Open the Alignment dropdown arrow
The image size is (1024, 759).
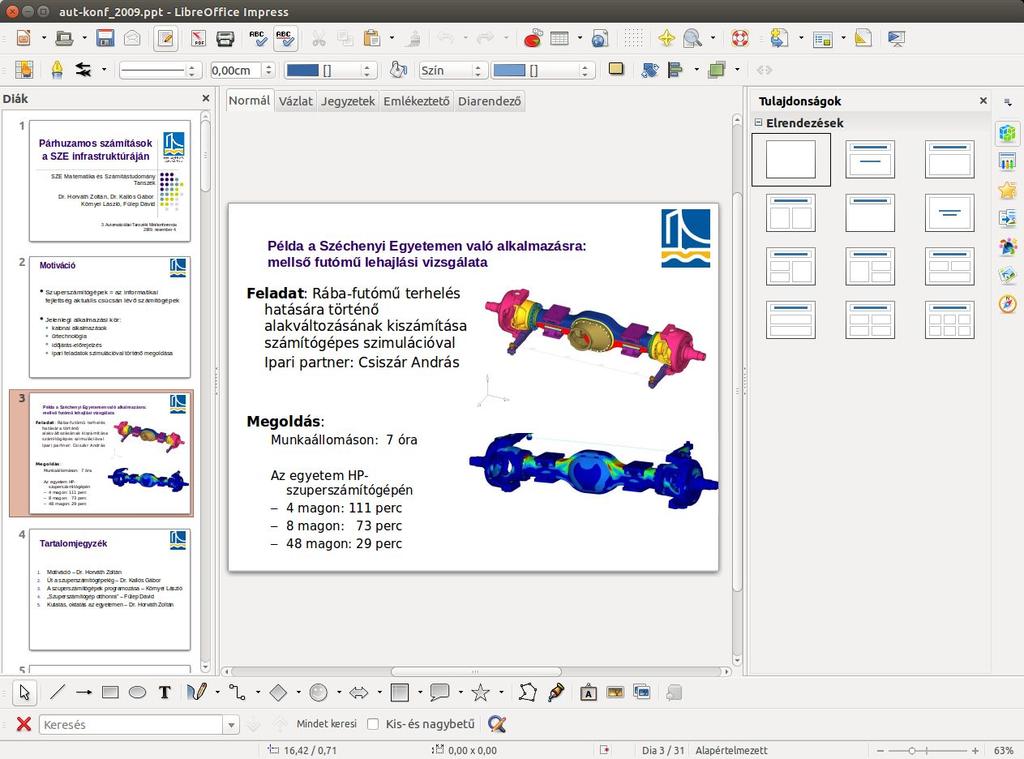696,69
